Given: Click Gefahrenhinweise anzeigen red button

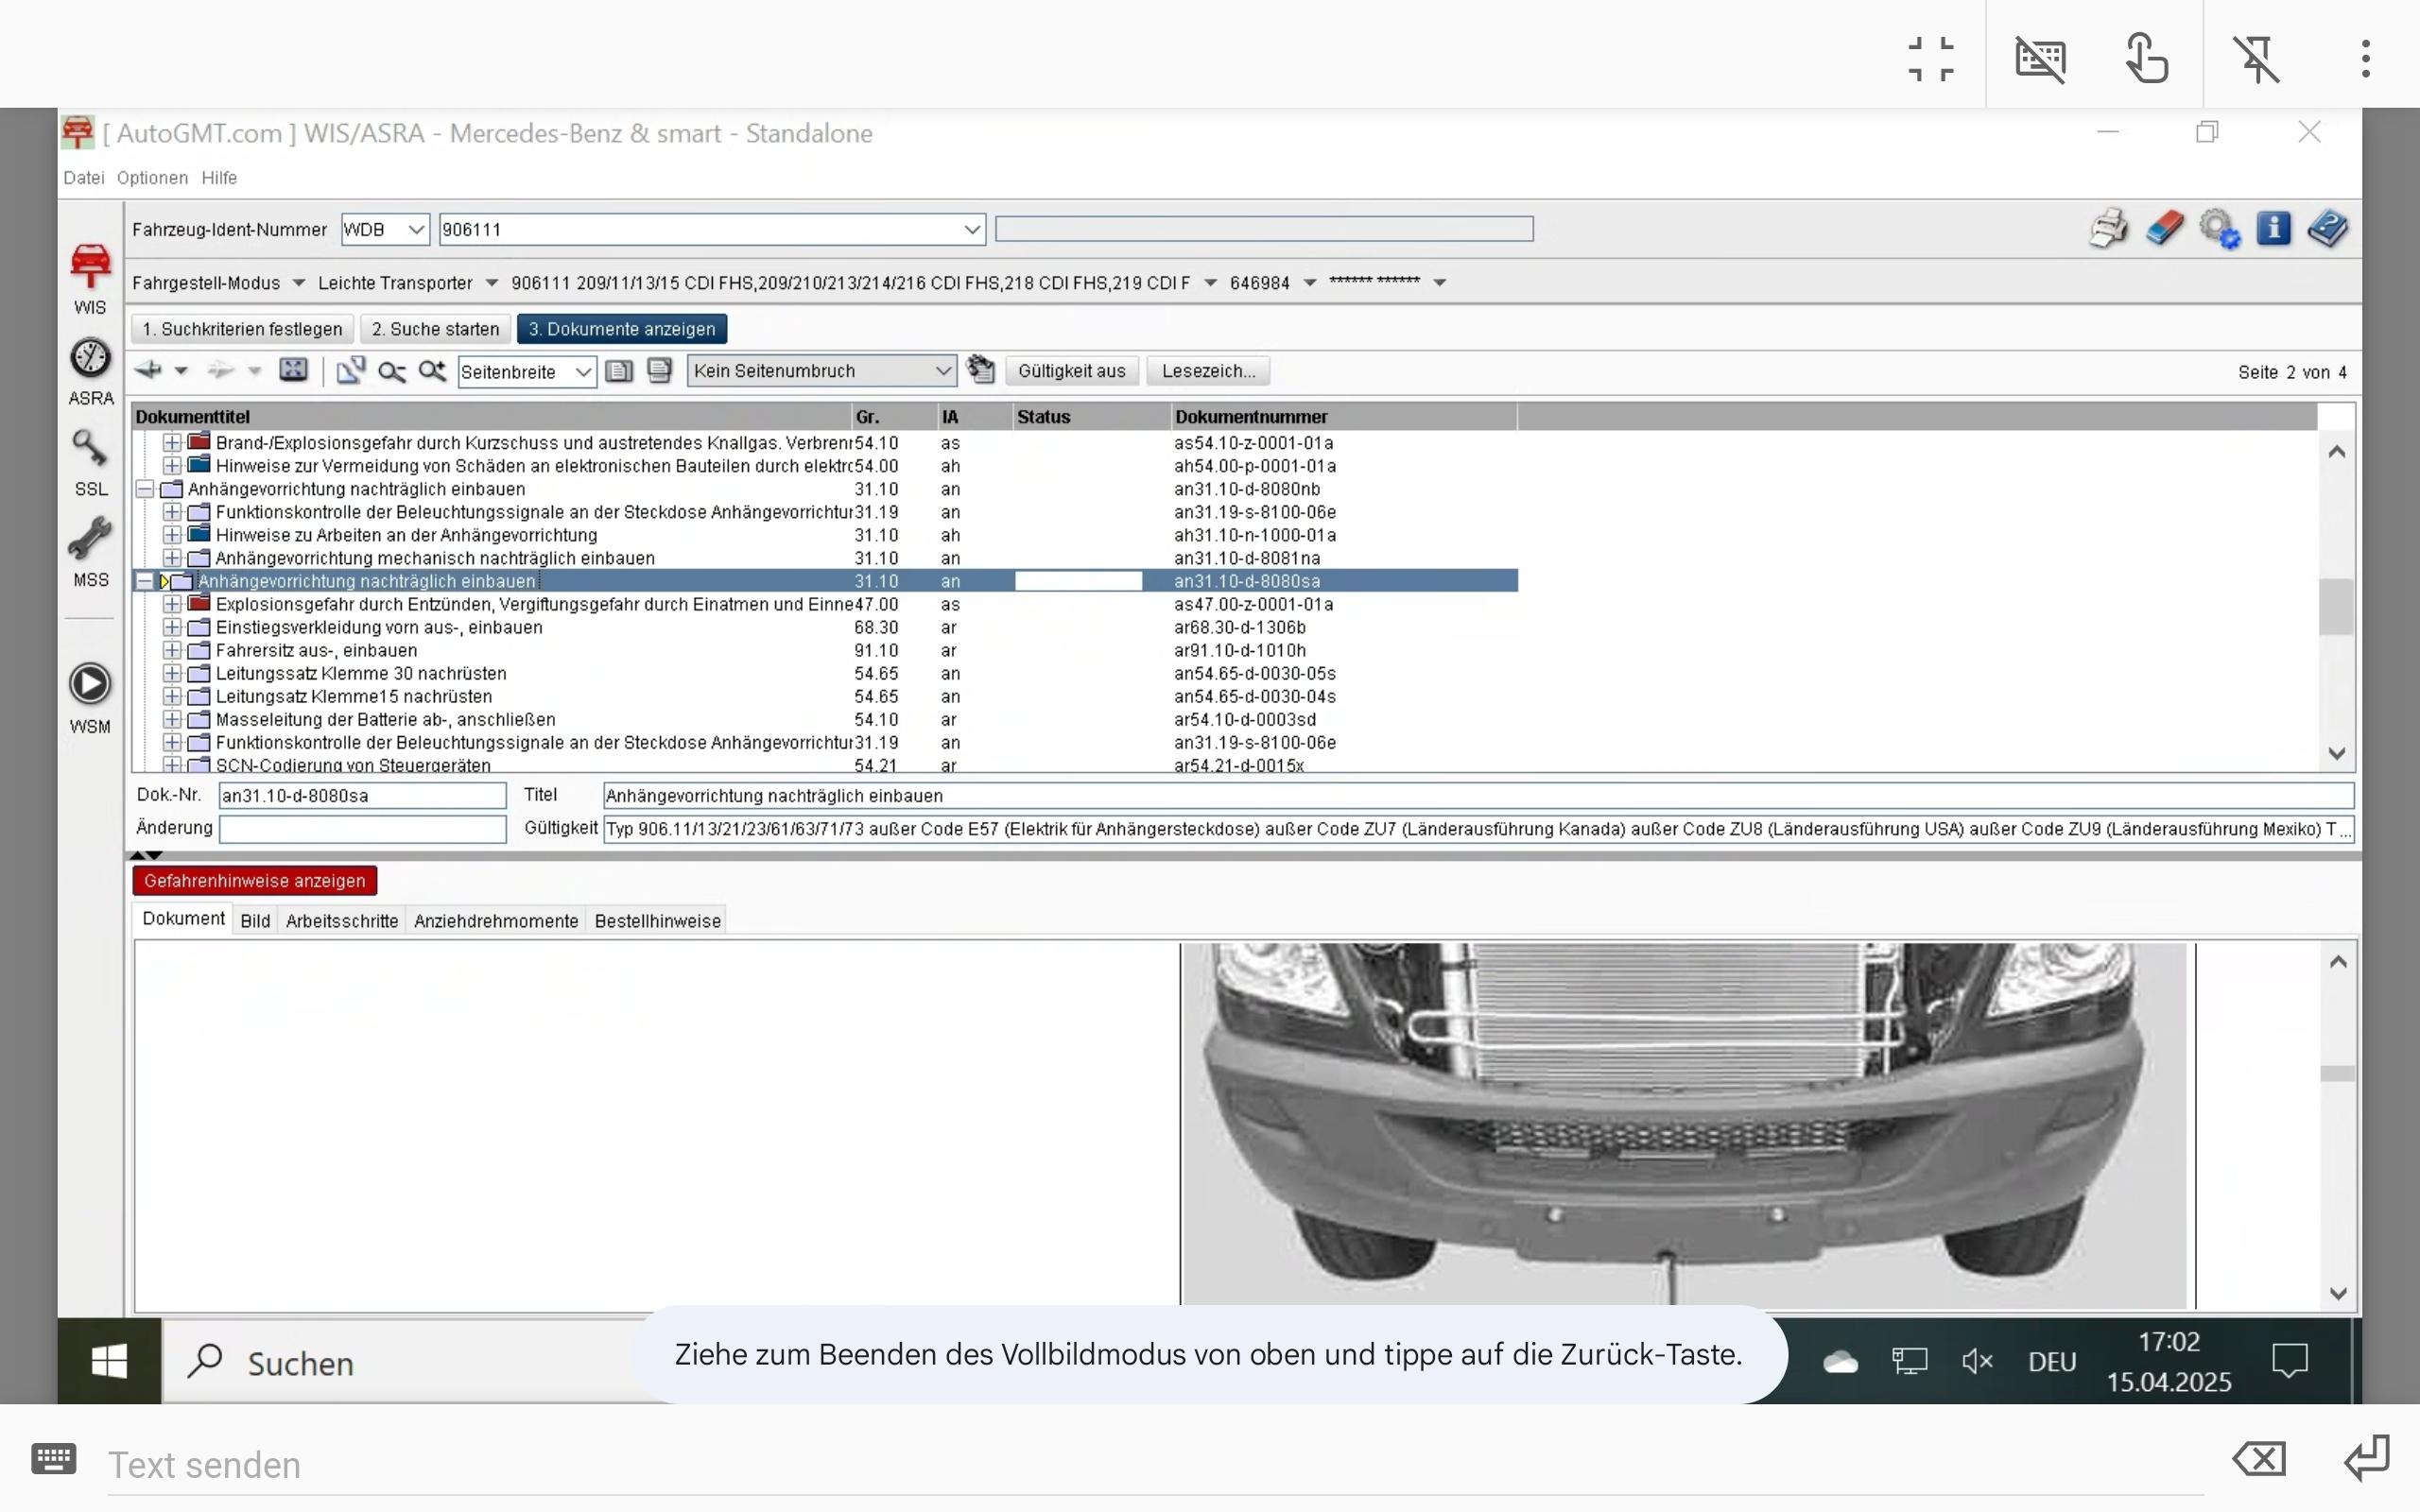Looking at the screenshot, I should coord(255,881).
